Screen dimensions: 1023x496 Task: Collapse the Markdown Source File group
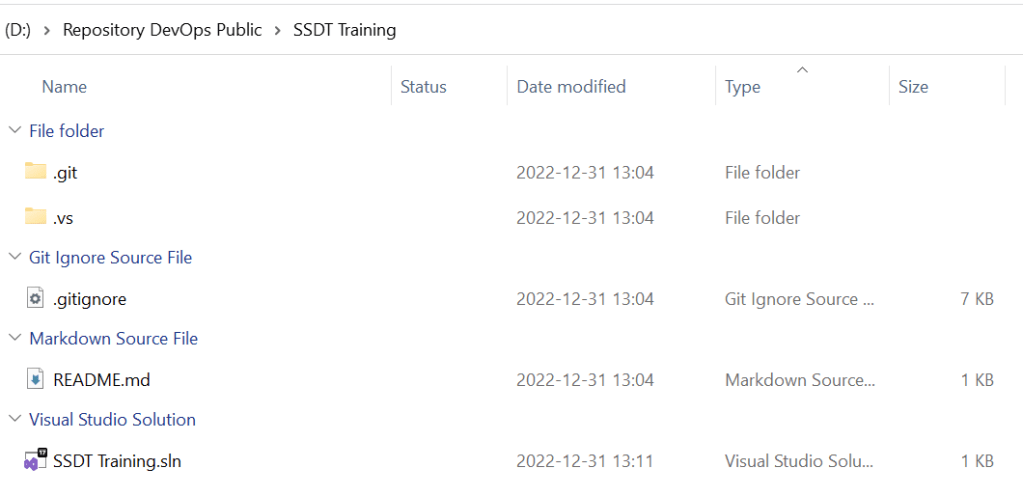coord(14,339)
